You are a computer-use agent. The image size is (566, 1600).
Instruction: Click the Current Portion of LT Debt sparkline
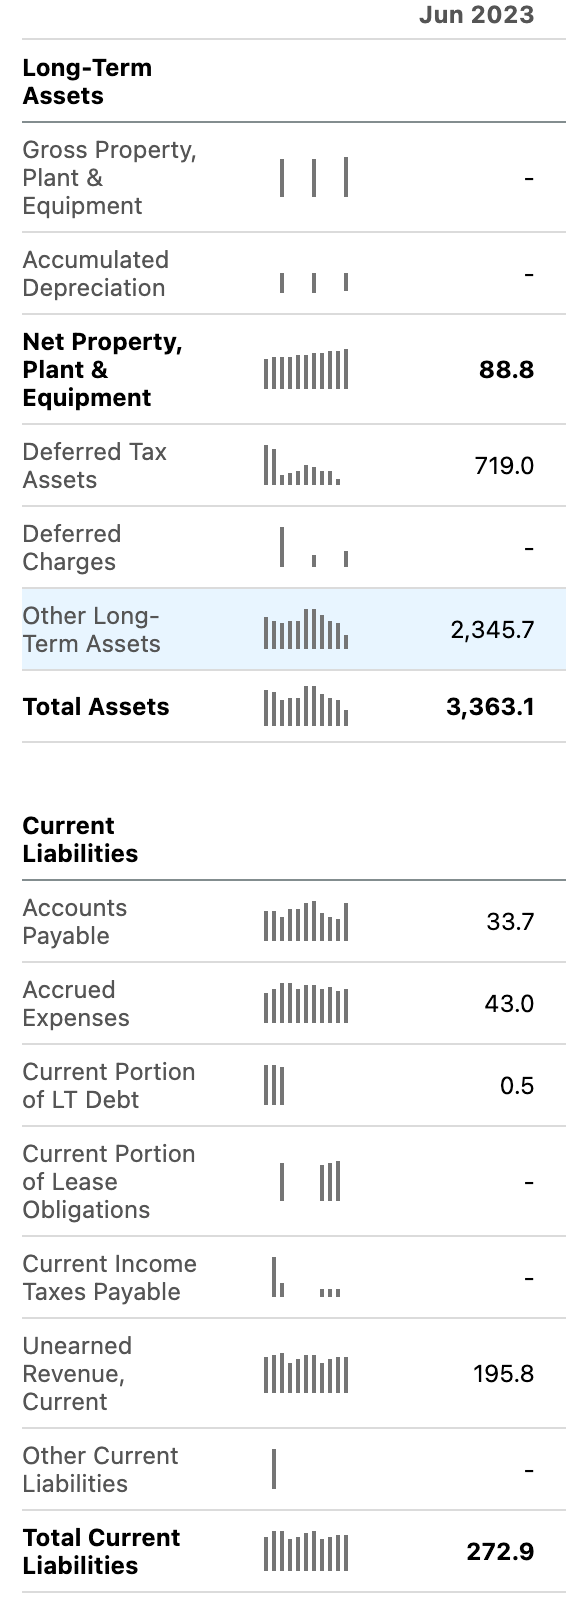pos(274,1085)
